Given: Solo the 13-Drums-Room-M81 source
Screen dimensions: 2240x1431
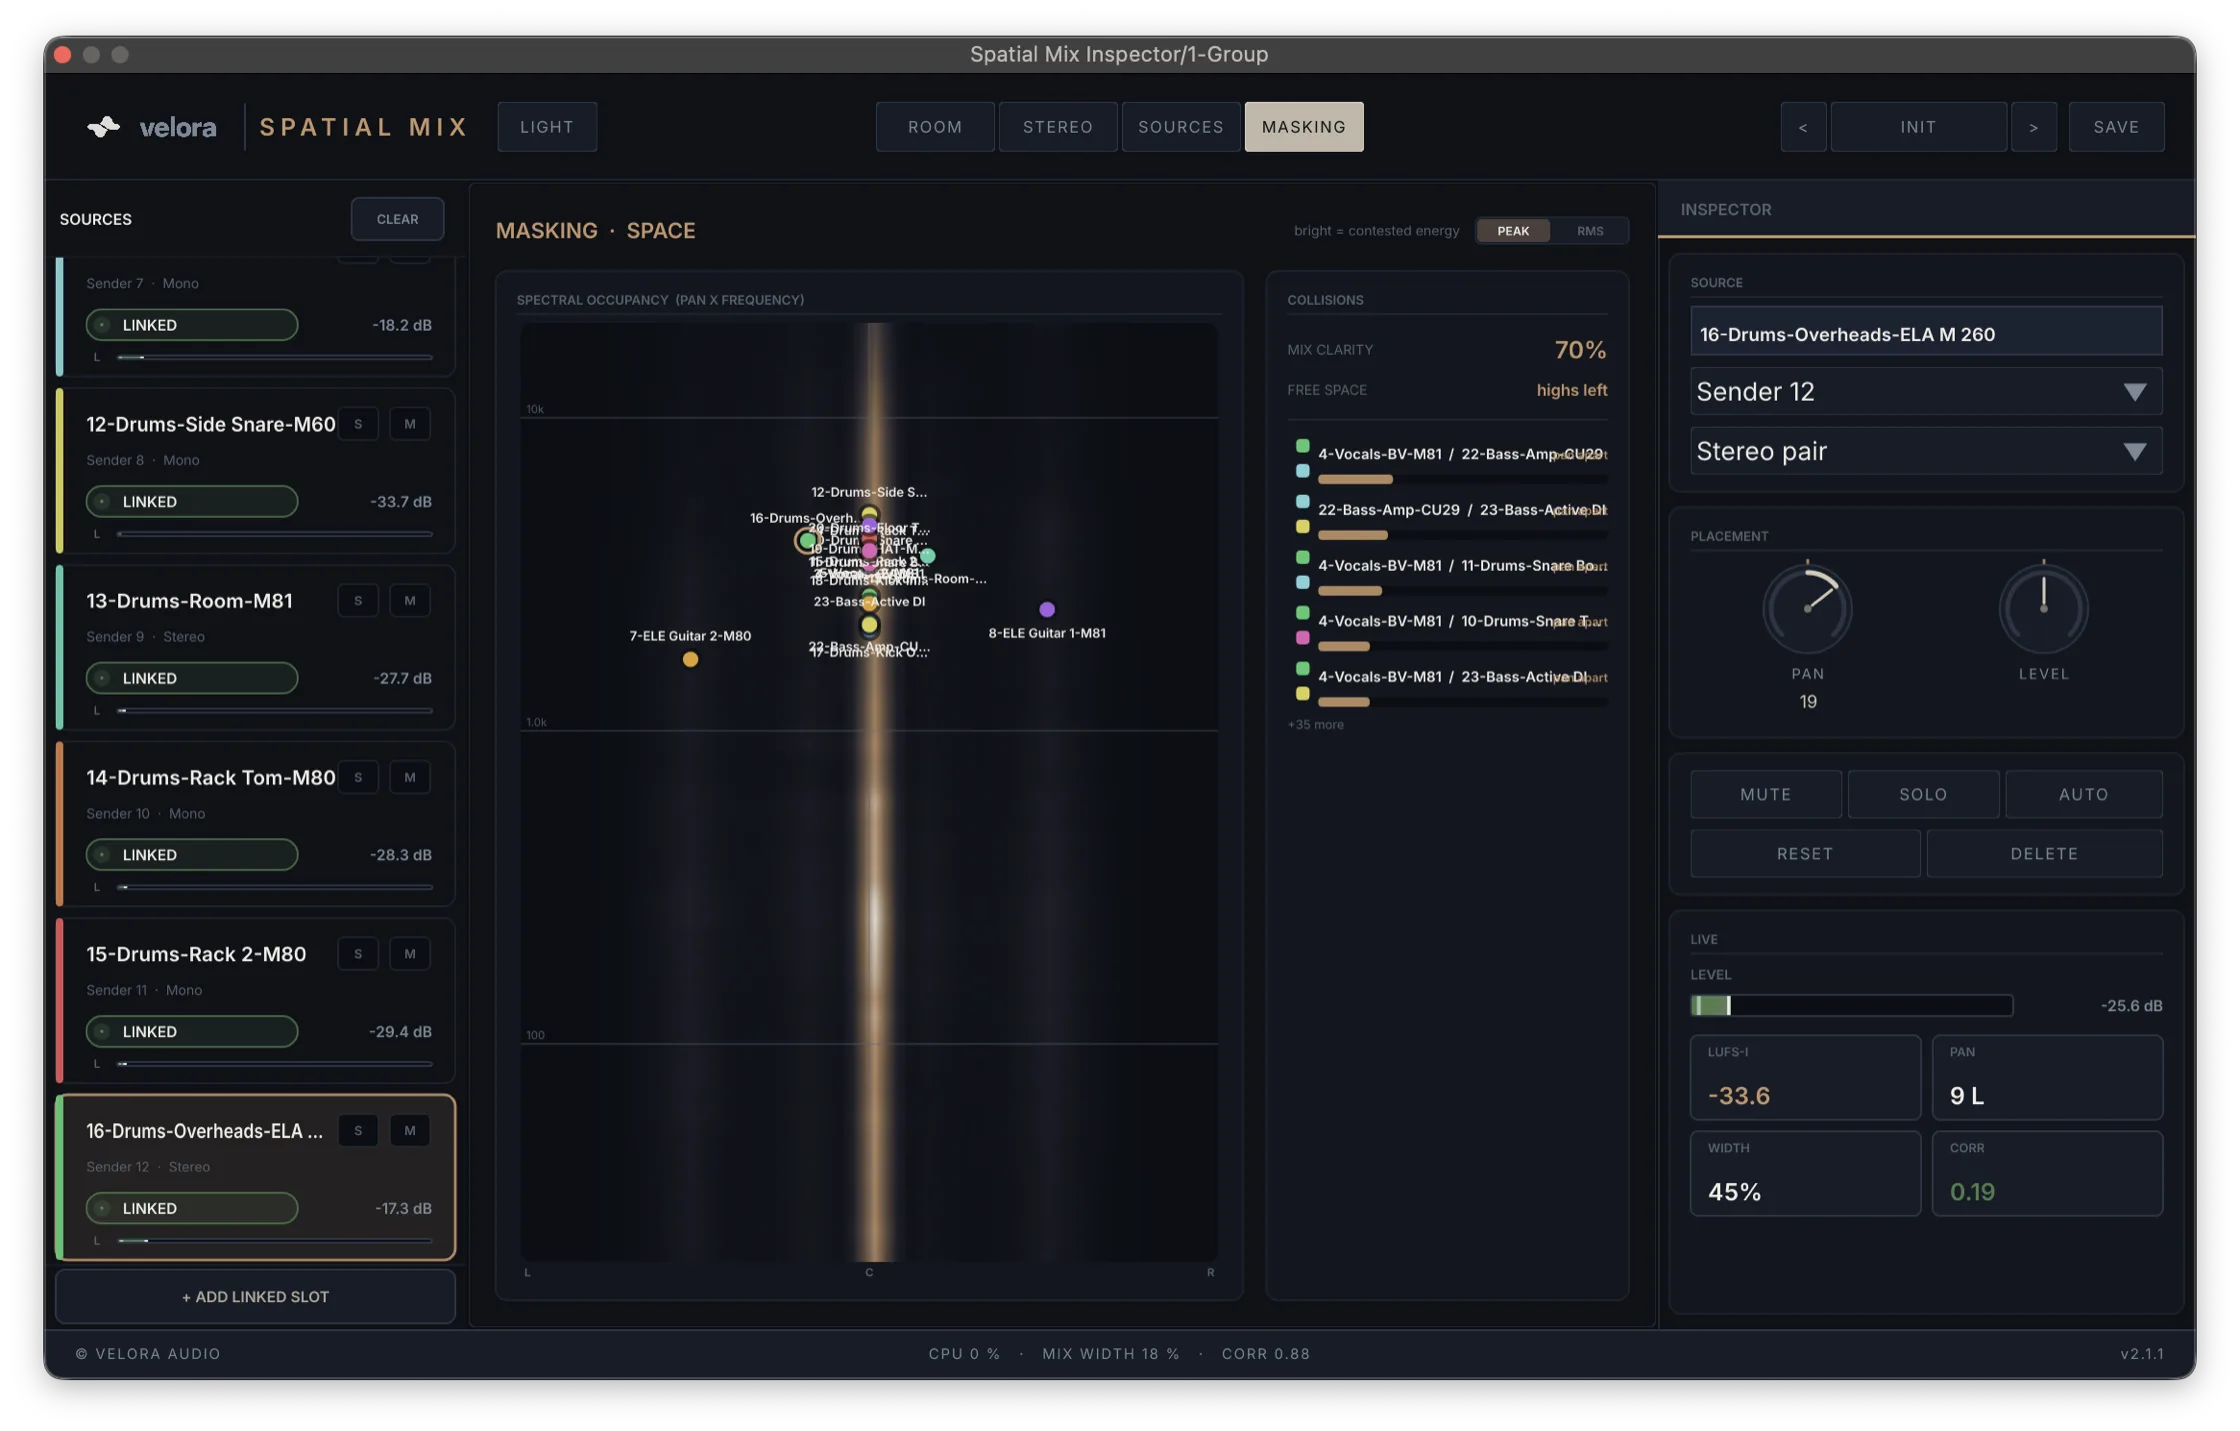Looking at the screenshot, I should [x=358, y=601].
